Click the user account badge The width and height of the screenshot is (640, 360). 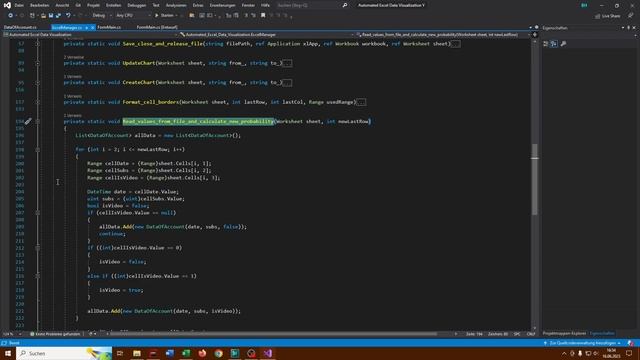584,5
